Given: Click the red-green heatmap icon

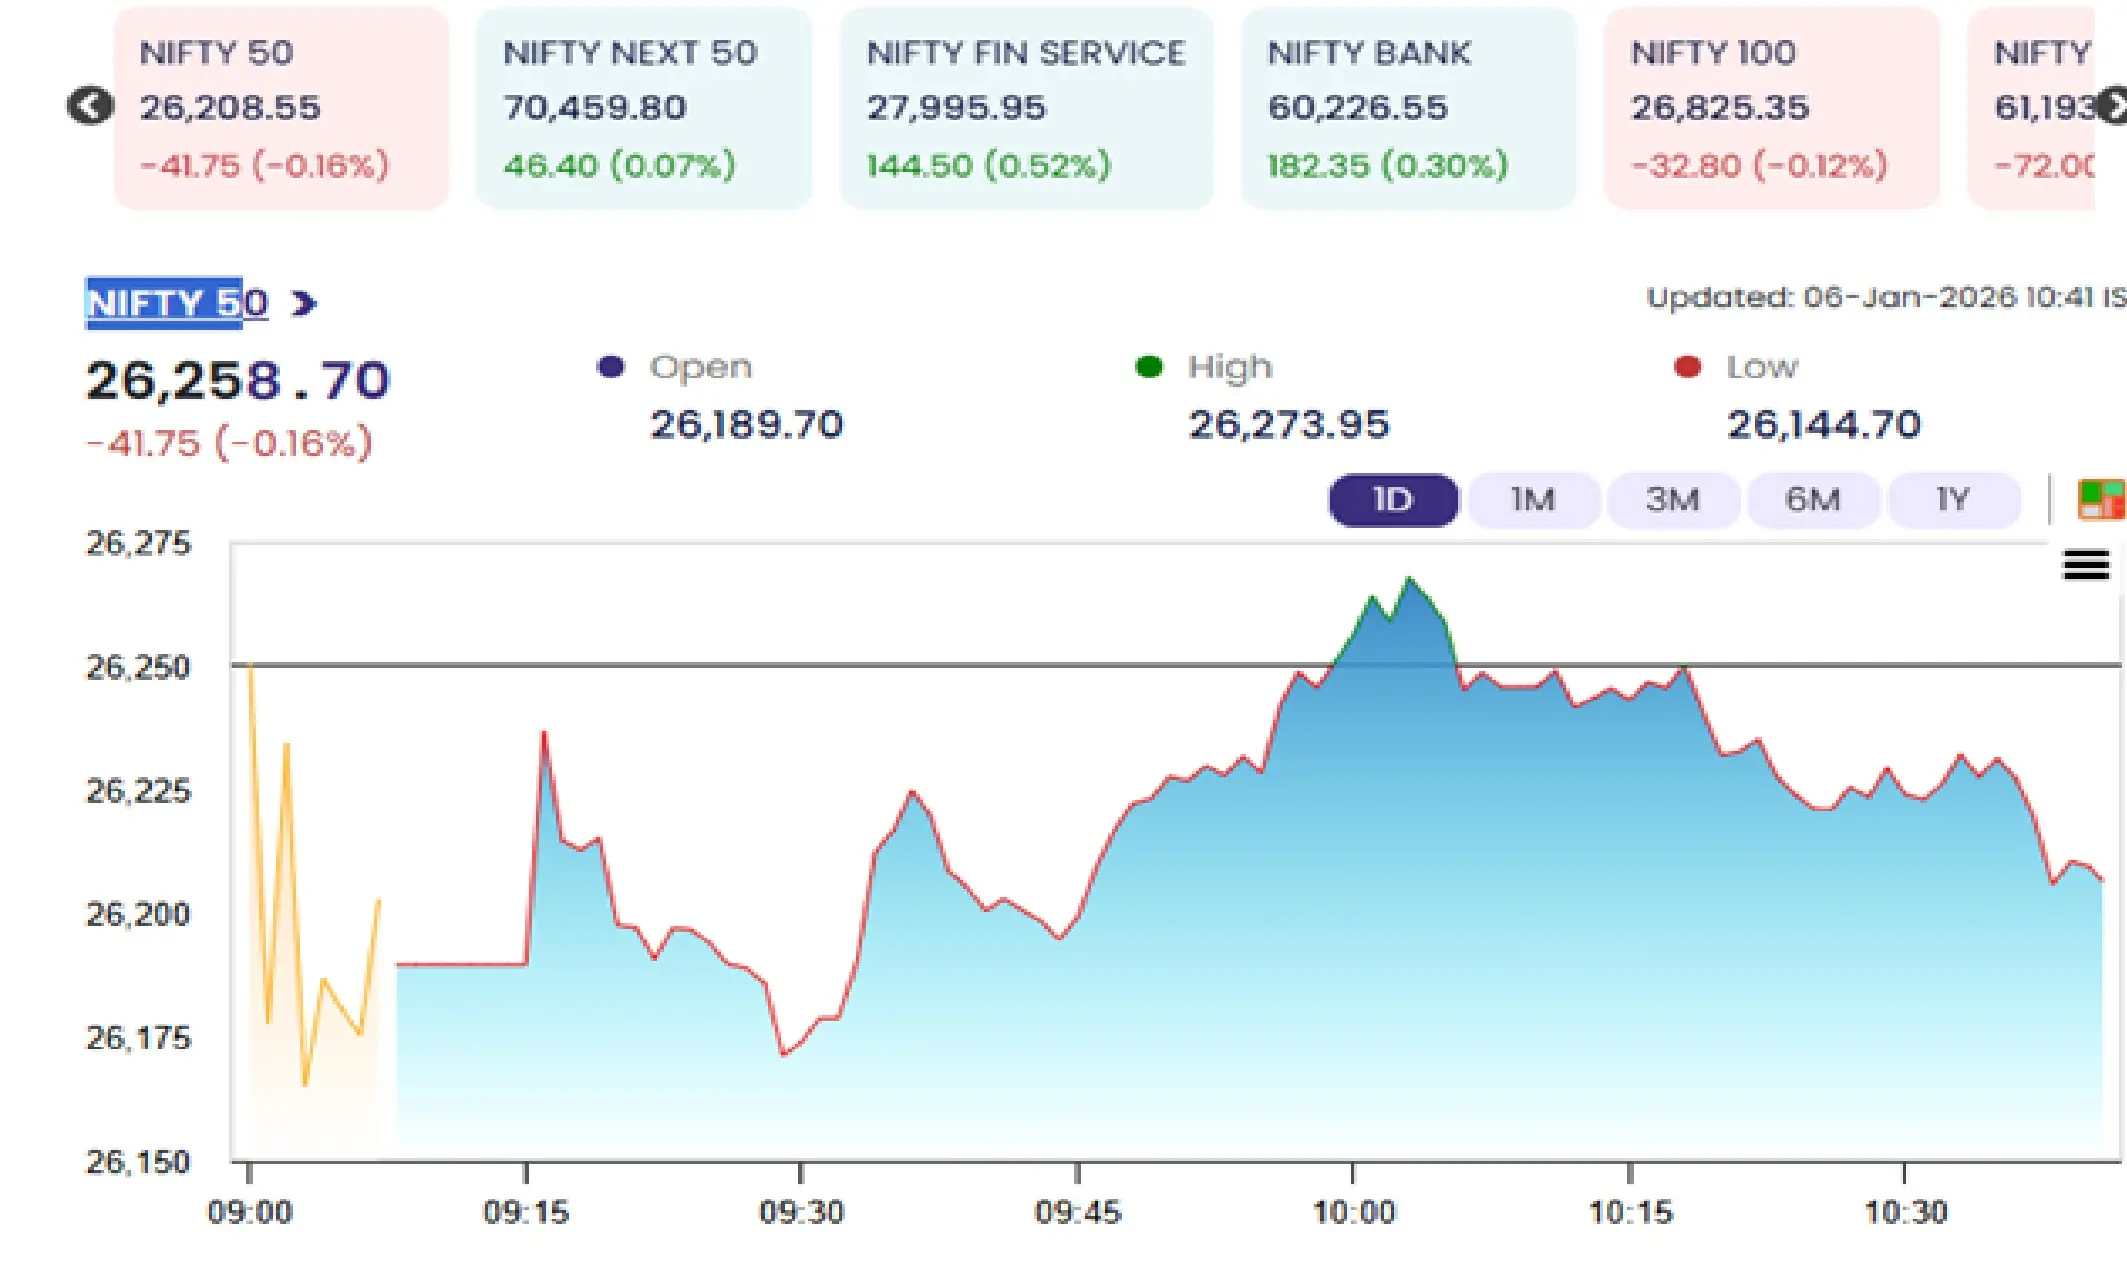Looking at the screenshot, I should [2100, 499].
